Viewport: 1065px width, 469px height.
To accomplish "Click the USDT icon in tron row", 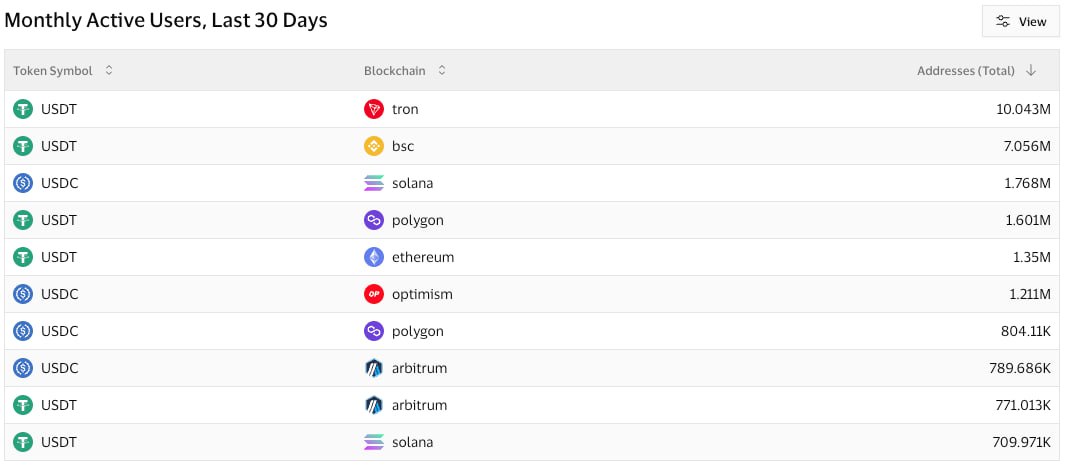I will [x=23, y=109].
